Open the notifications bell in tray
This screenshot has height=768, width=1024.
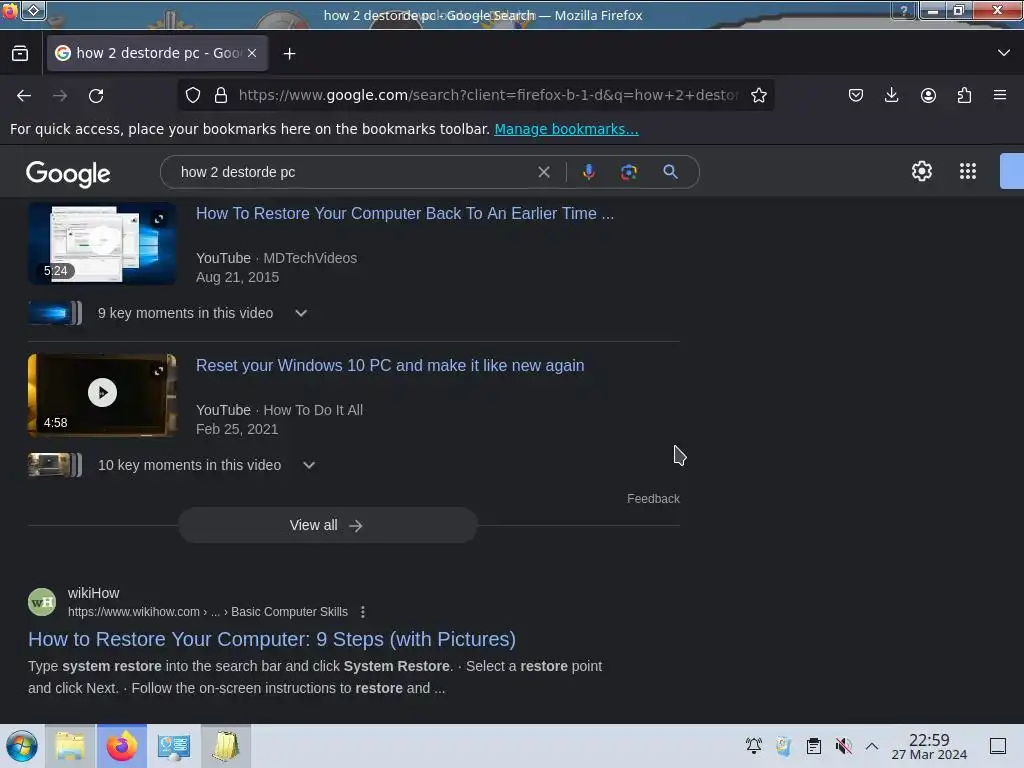[x=754, y=746]
